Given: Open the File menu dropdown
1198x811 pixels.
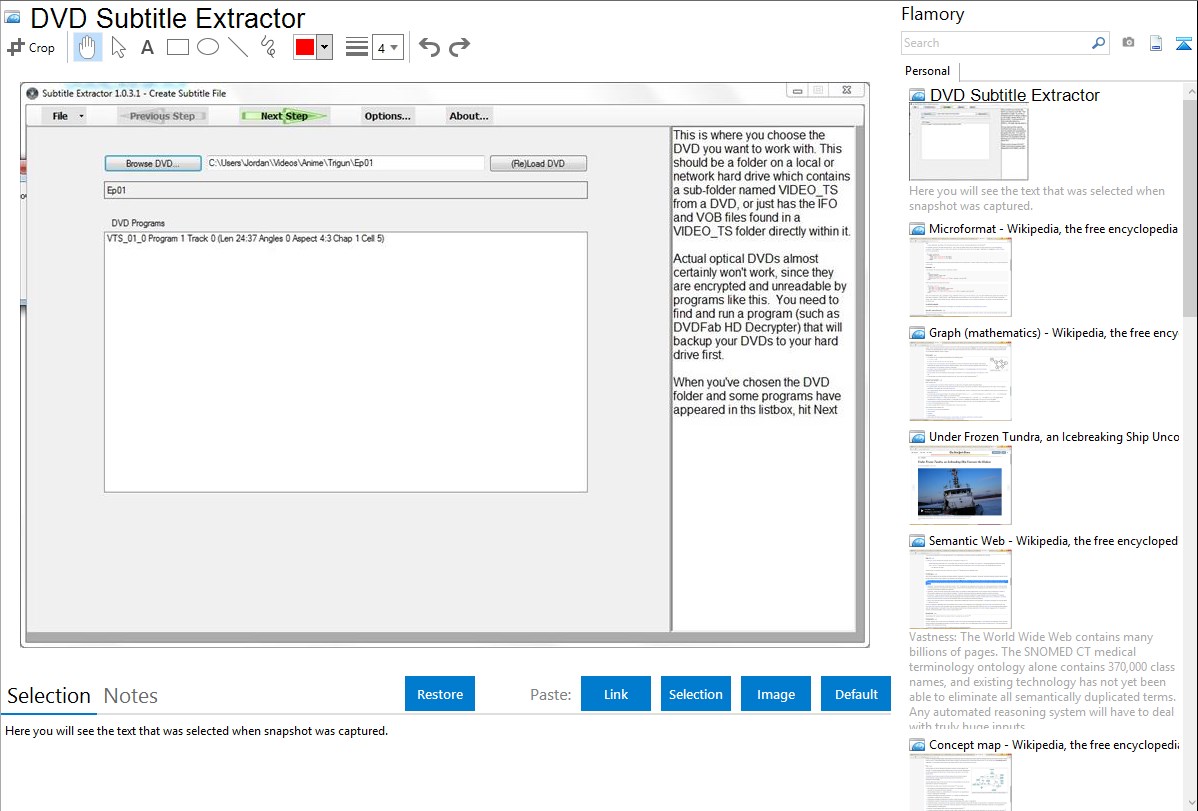Looking at the screenshot, I should pos(66,116).
